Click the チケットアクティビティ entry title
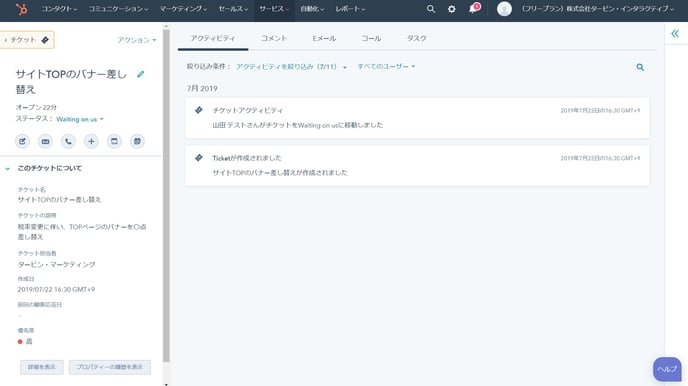This screenshot has height=386, width=688. tap(248, 111)
